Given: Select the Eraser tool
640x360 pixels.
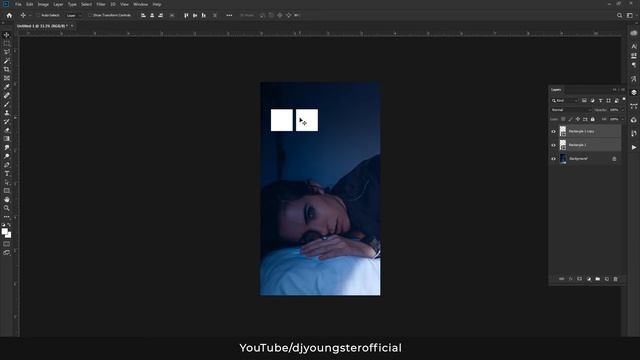Looking at the screenshot, I should tap(7, 130).
